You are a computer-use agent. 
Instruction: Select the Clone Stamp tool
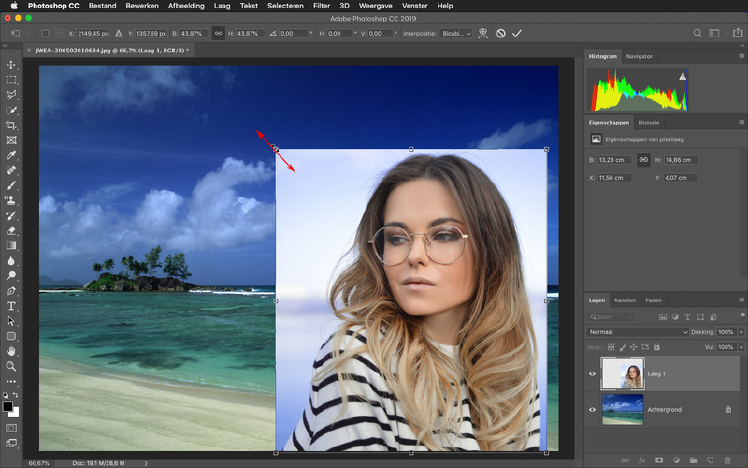pyautogui.click(x=11, y=200)
